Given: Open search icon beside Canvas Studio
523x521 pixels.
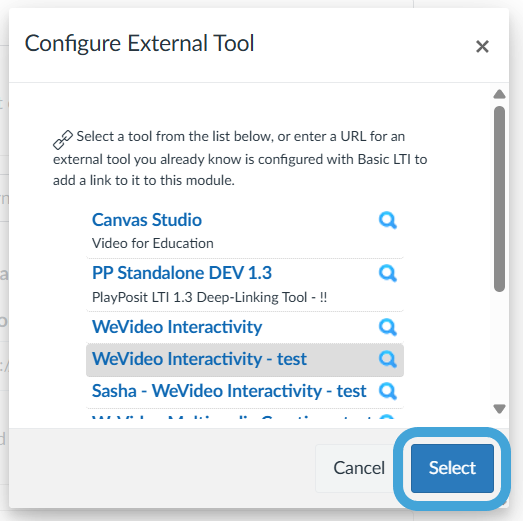Looking at the screenshot, I should coord(388,220).
